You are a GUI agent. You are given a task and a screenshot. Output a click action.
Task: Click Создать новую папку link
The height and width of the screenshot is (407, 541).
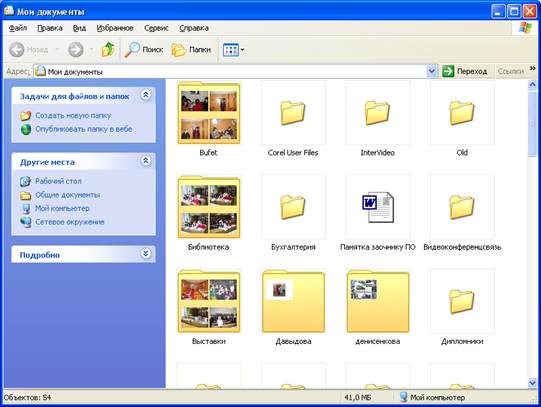point(73,116)
